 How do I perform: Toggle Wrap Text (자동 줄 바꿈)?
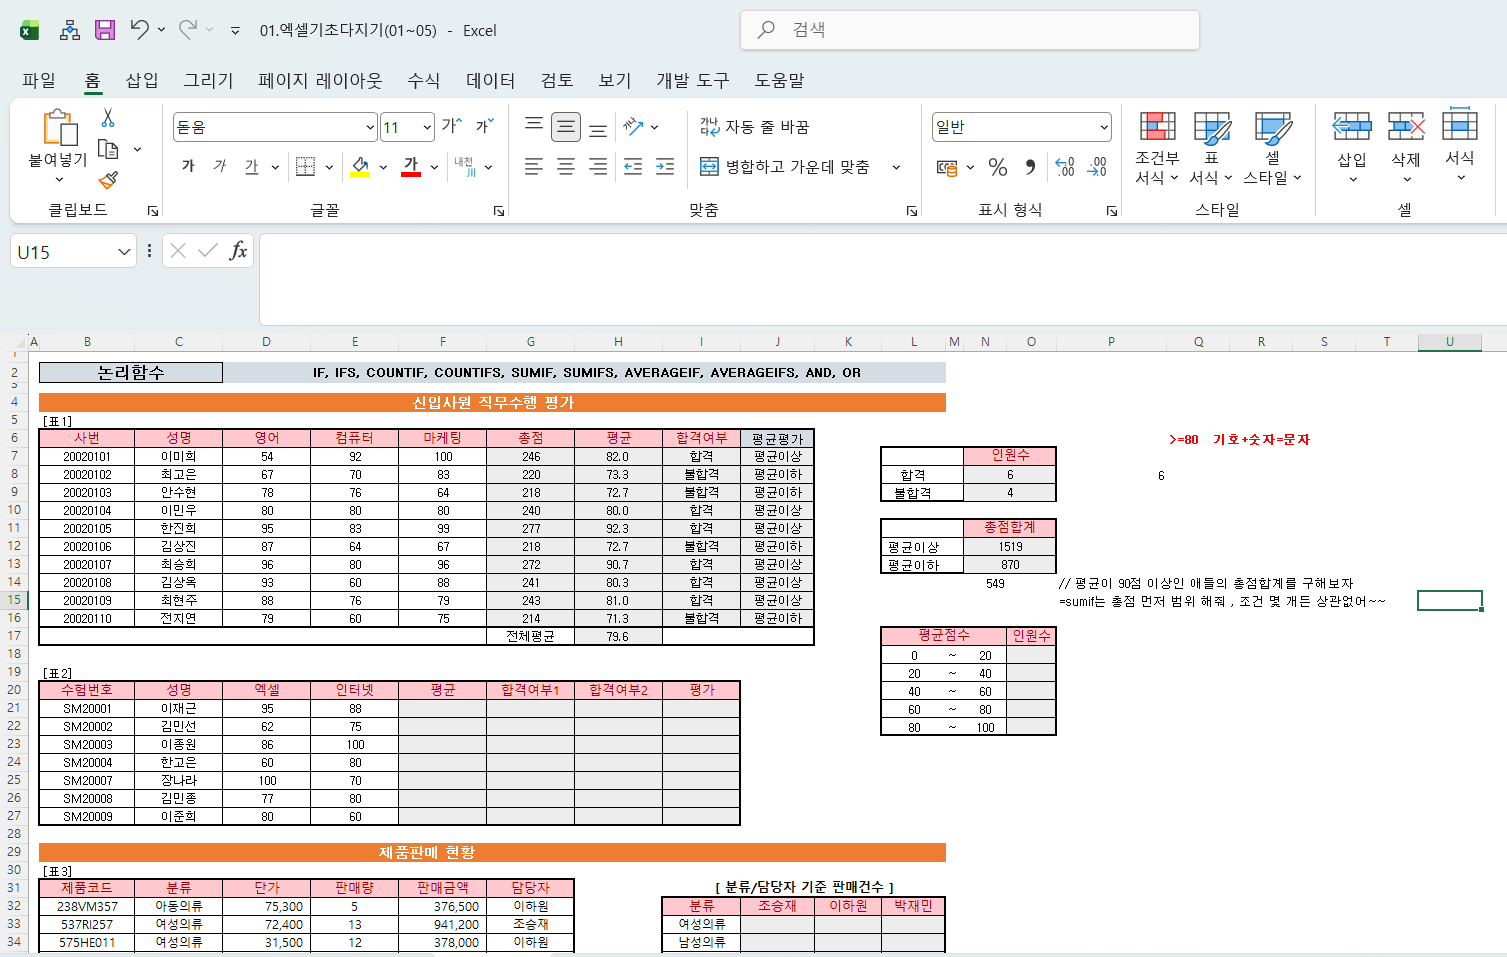(x=755, y=127)
